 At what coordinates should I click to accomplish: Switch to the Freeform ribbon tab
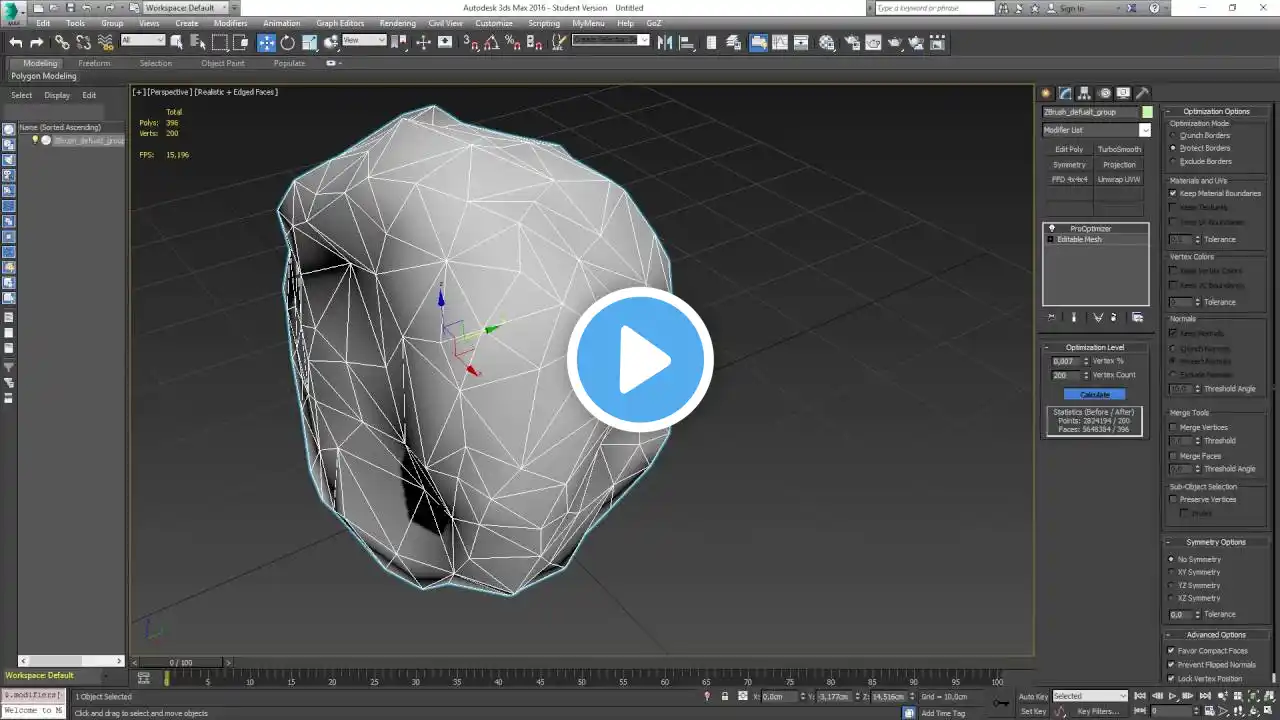(x=94, y=63)
